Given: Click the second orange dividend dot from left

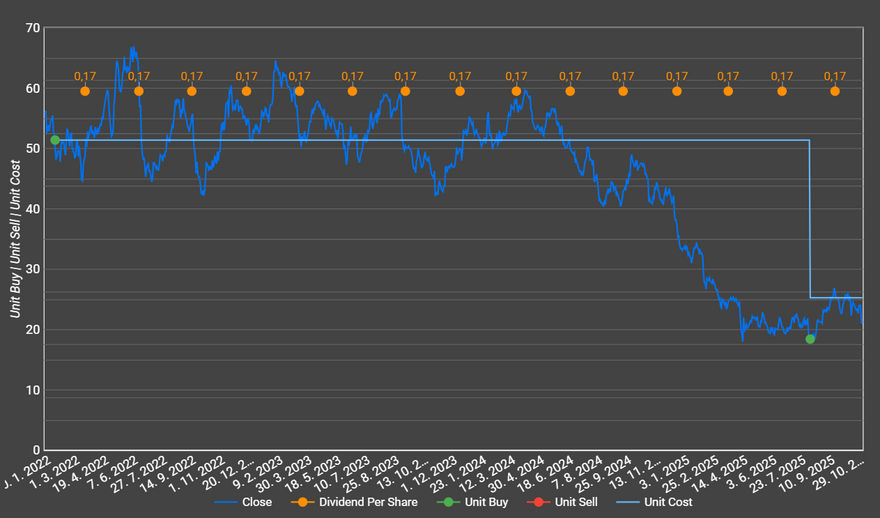Looking at the screenshot, I should [x=139, y=91].
